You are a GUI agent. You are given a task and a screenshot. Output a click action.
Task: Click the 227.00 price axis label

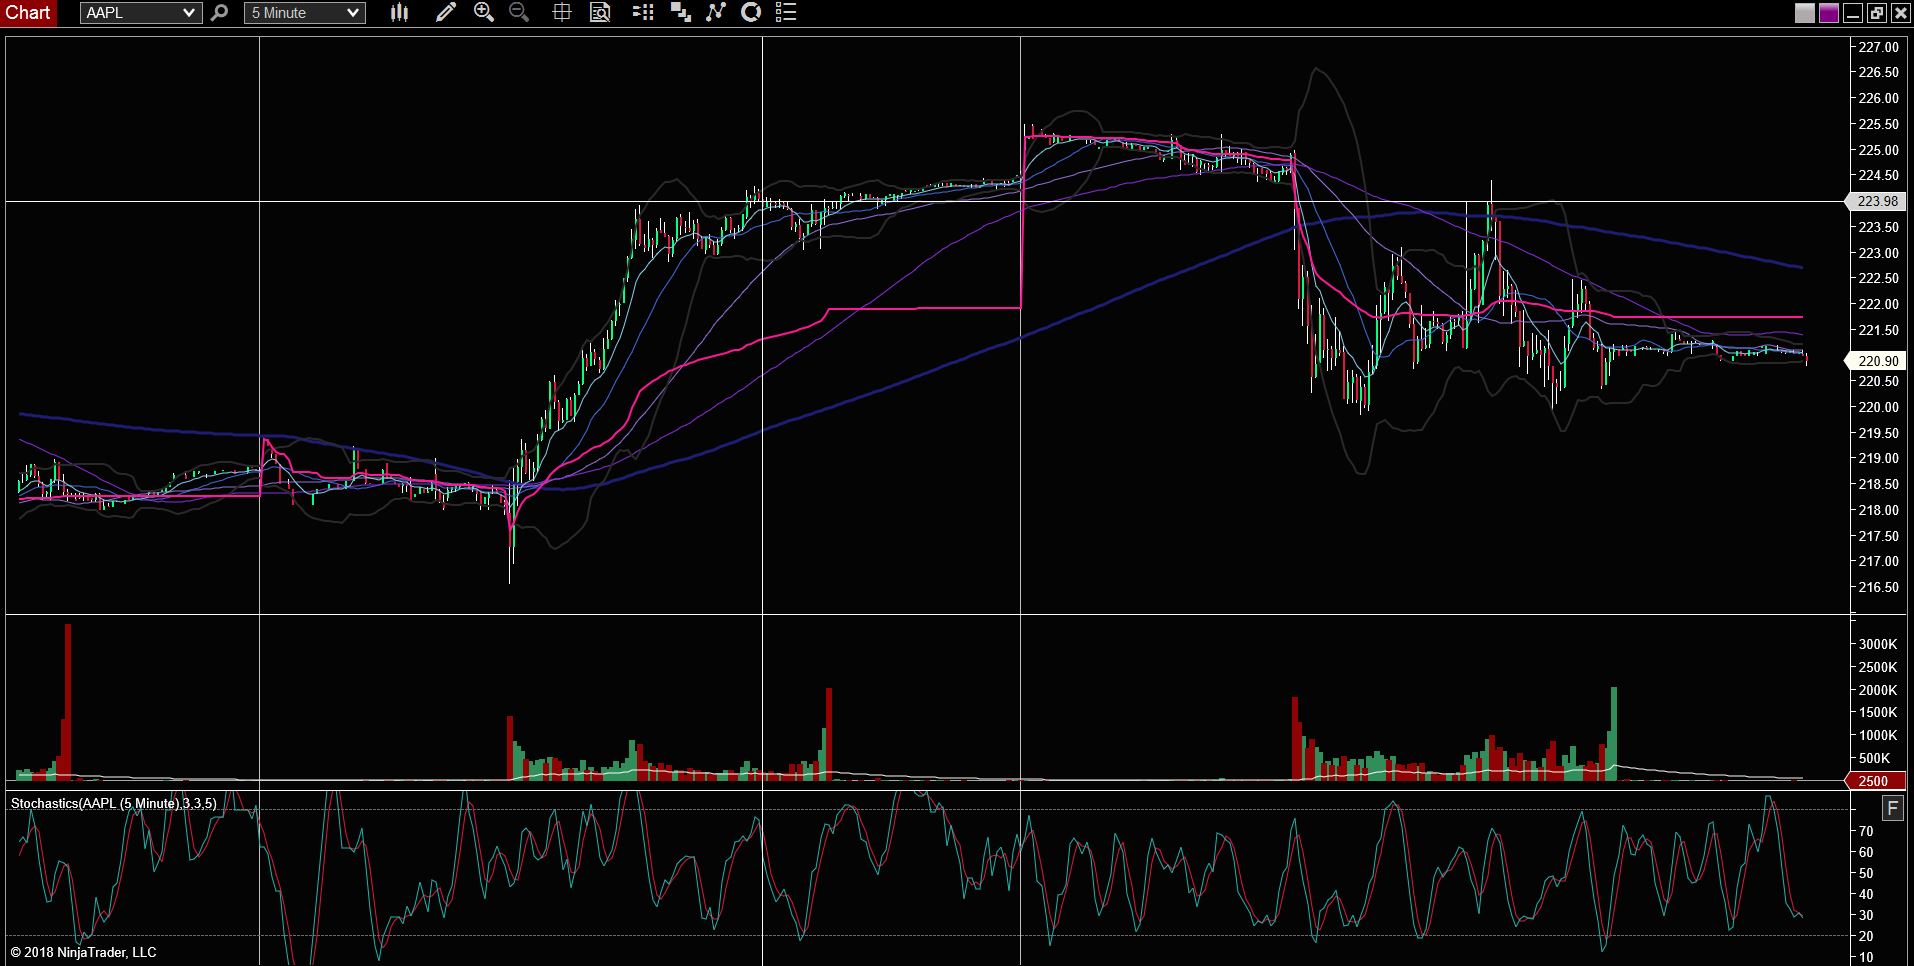[x=1878, y=47]
